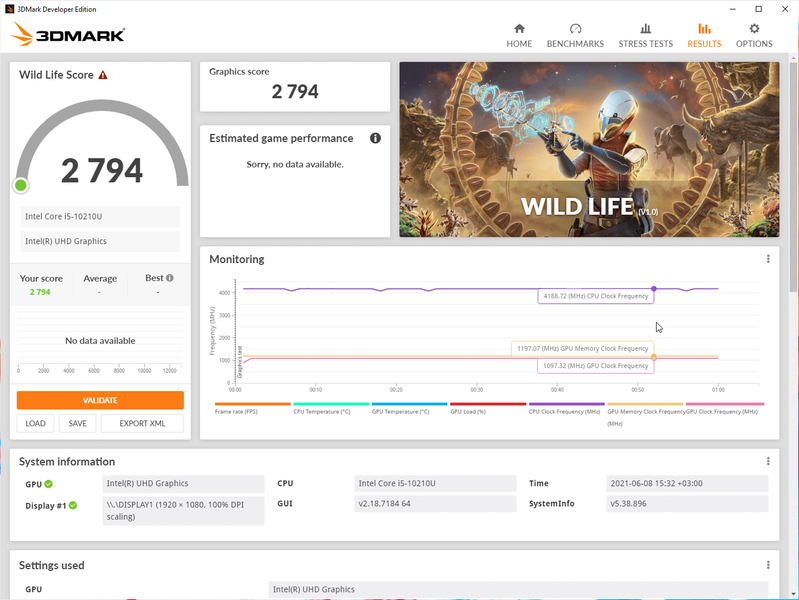Click the SAVE button
Image resolution: width=799 pixels, height=600 pixels.
click(77, 423)
